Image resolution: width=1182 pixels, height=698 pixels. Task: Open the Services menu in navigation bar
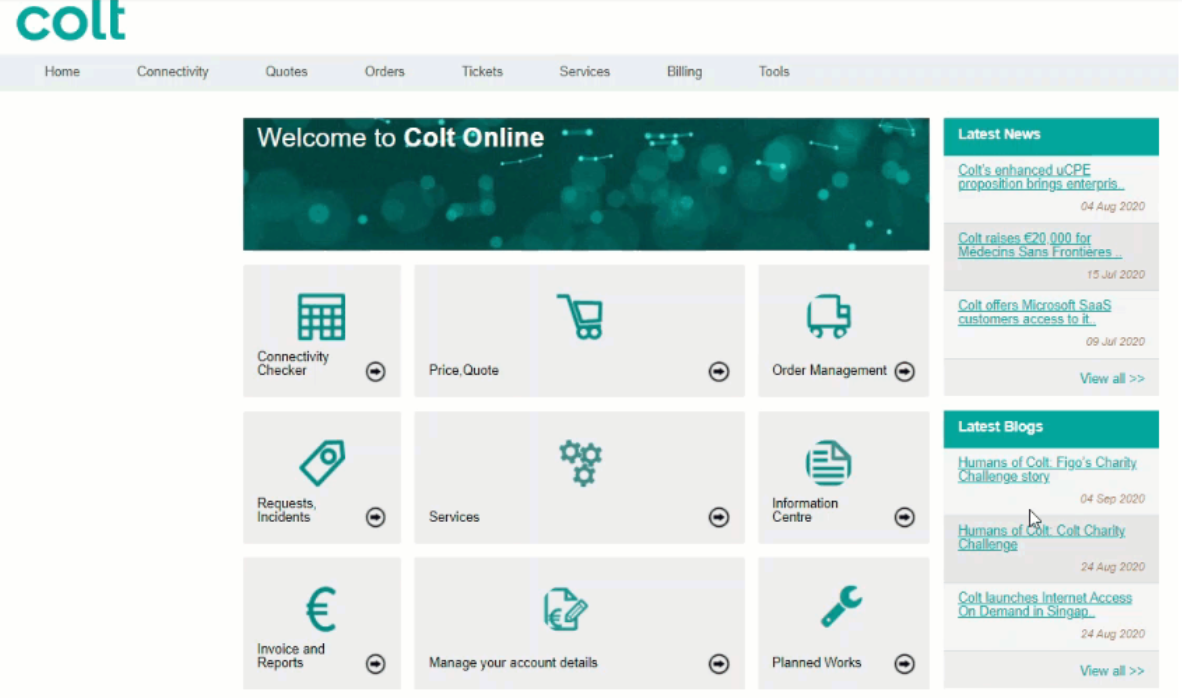(x=584, y=72)
